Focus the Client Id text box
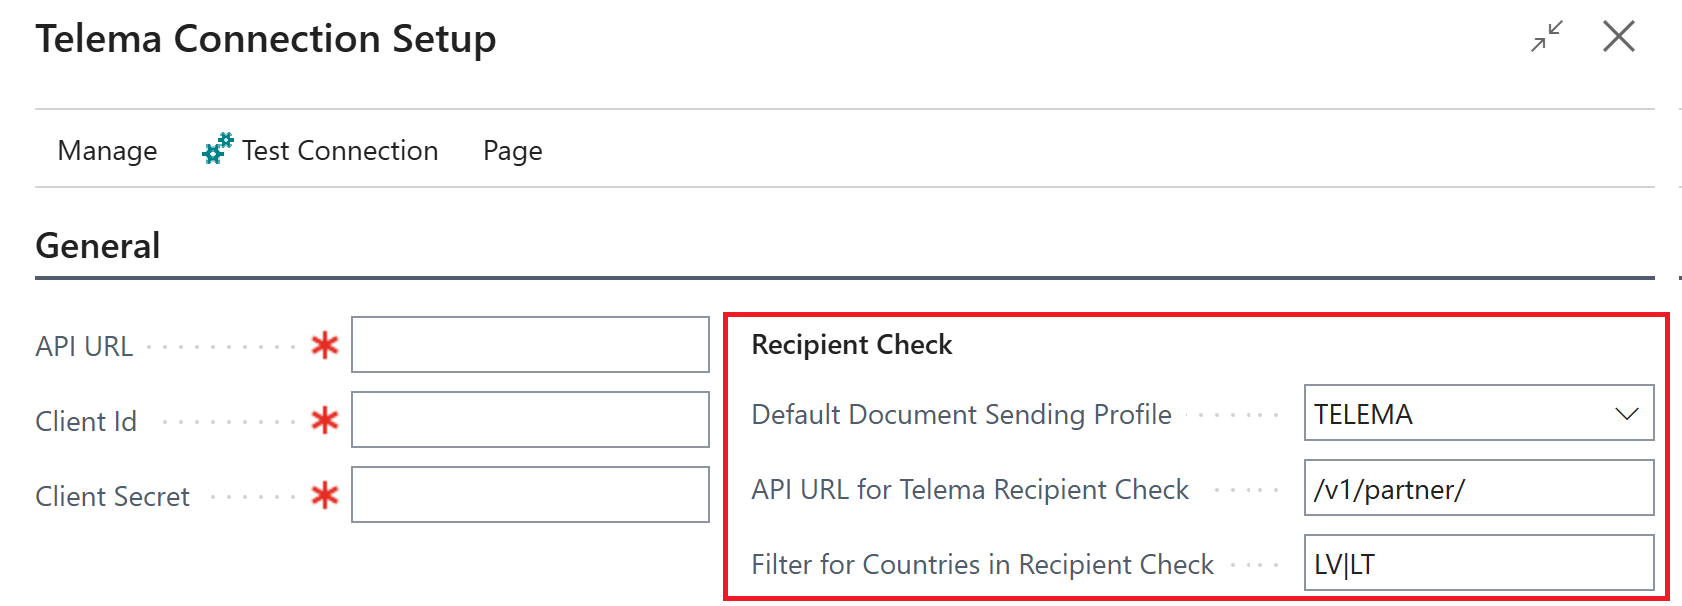1682x606 pixels. (530, 420)
